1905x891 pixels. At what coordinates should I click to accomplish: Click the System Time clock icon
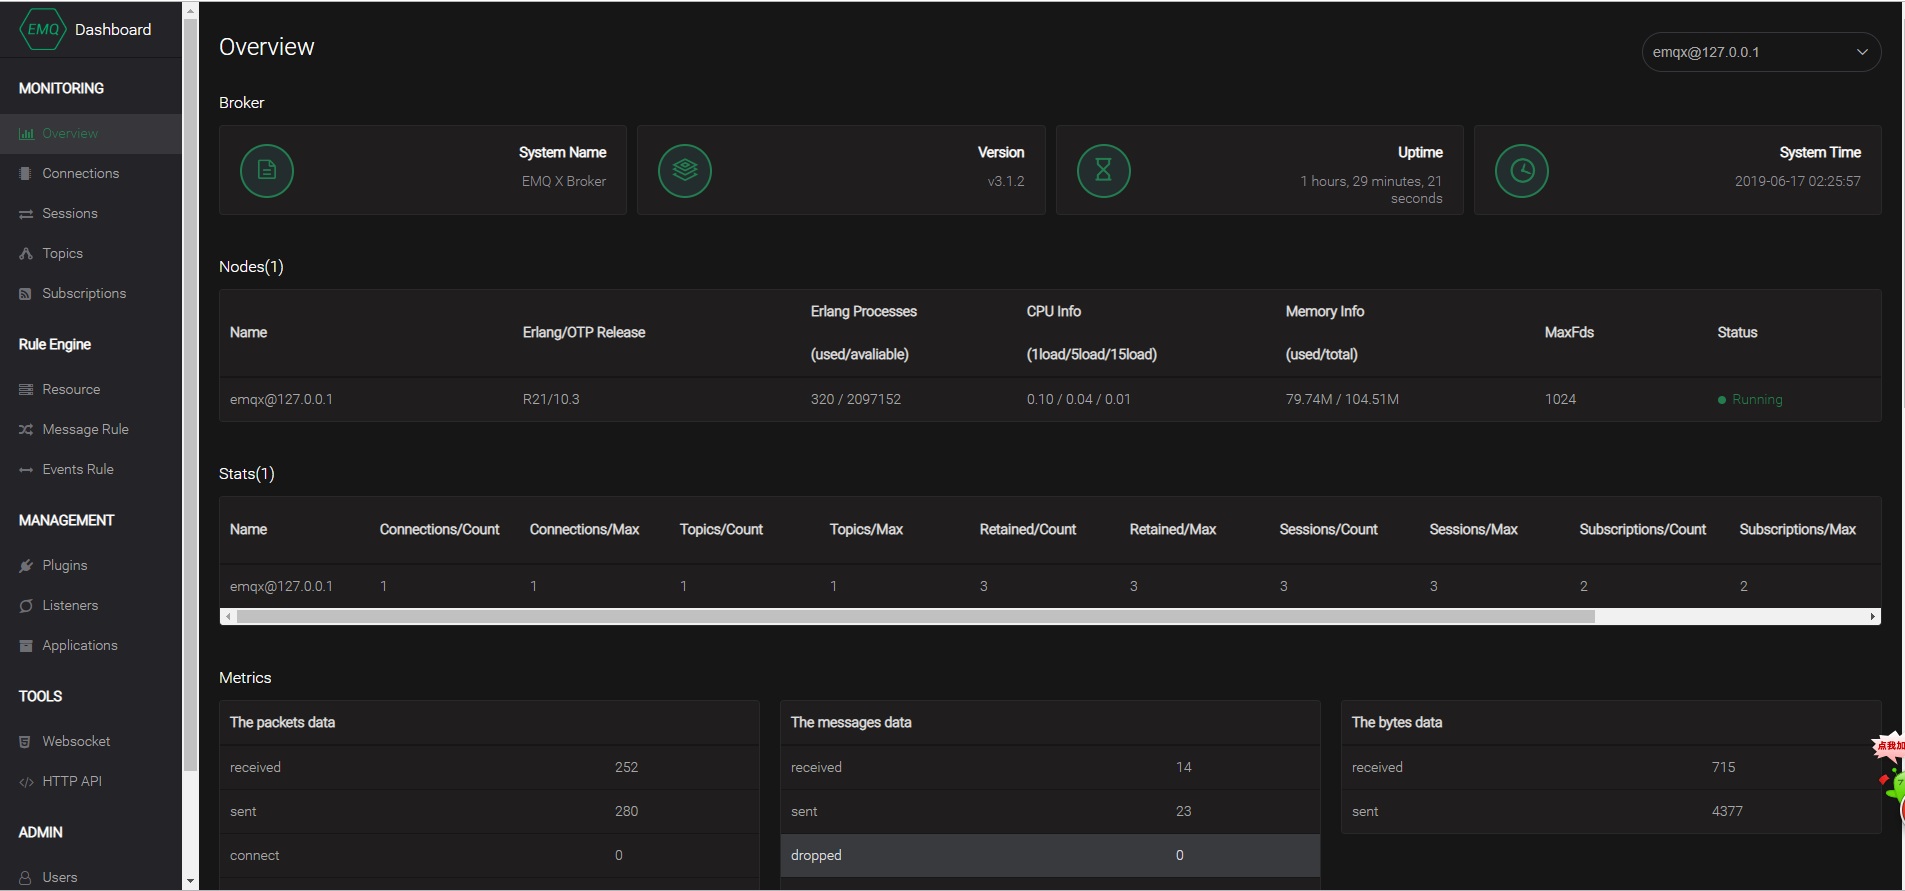pyautogui.click(x=1522, y=170)
